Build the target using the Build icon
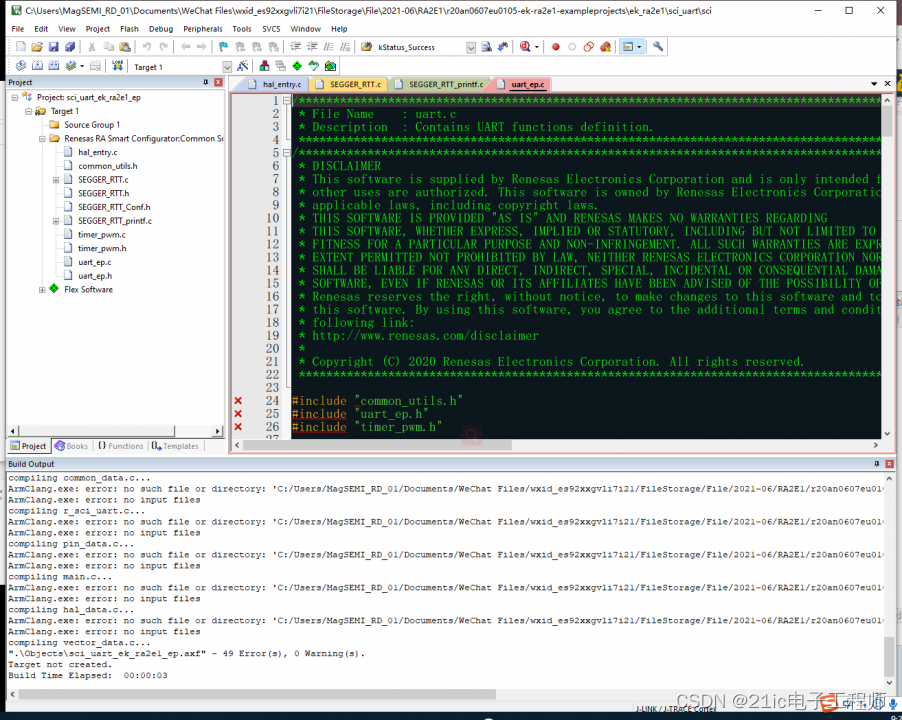The image size is (902, 720). pyautogui.click(x=37, y=66)
